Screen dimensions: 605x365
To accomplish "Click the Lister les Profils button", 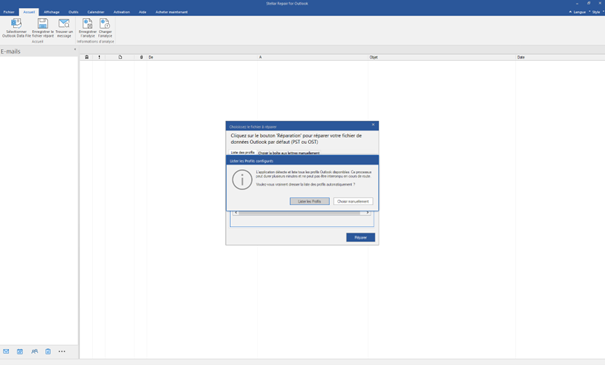I will point(309,201).
